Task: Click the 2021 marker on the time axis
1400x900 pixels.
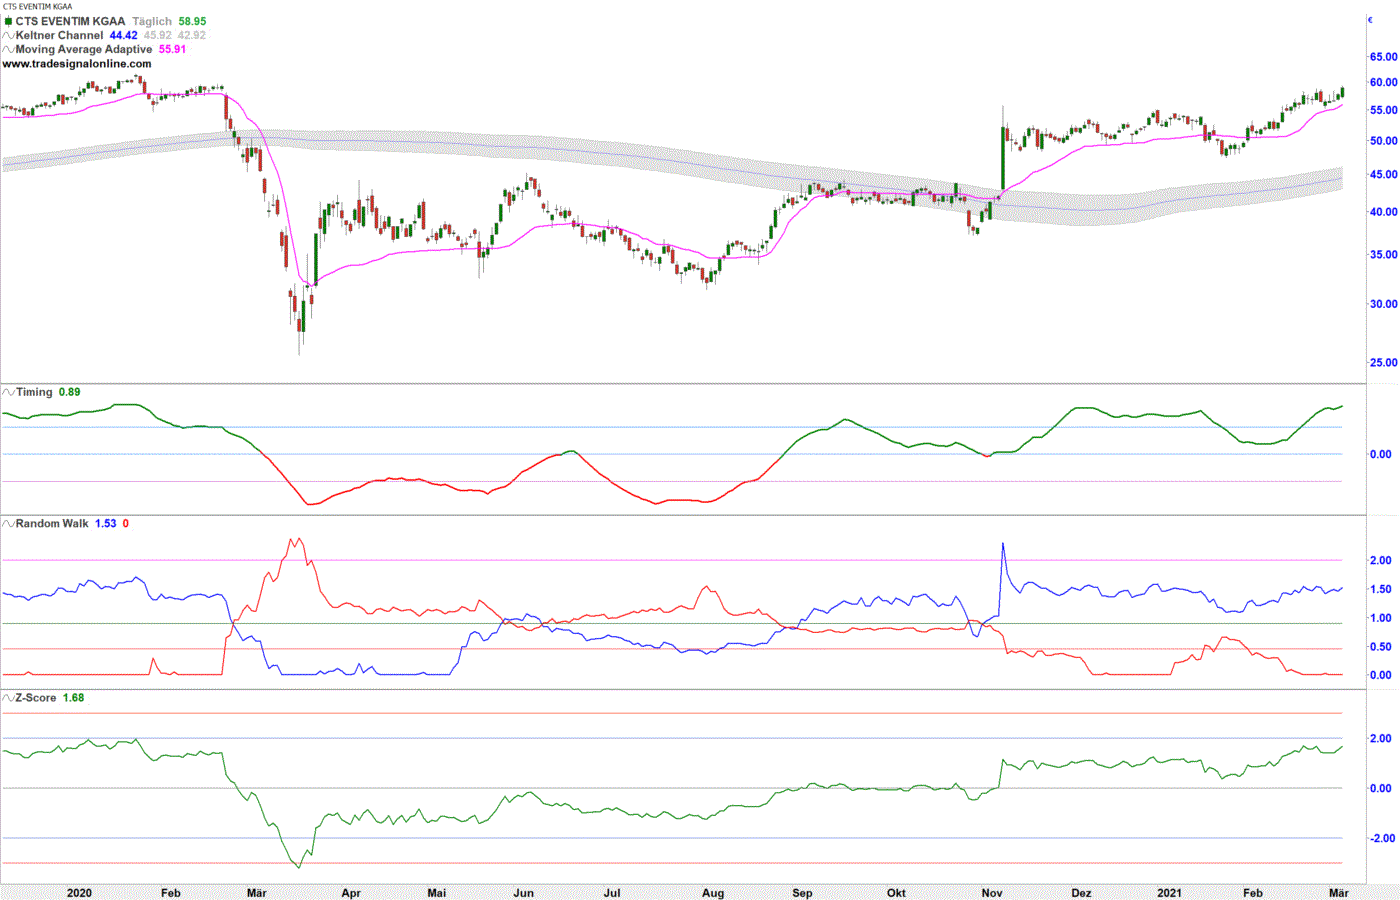Action: coord(1169,893)
